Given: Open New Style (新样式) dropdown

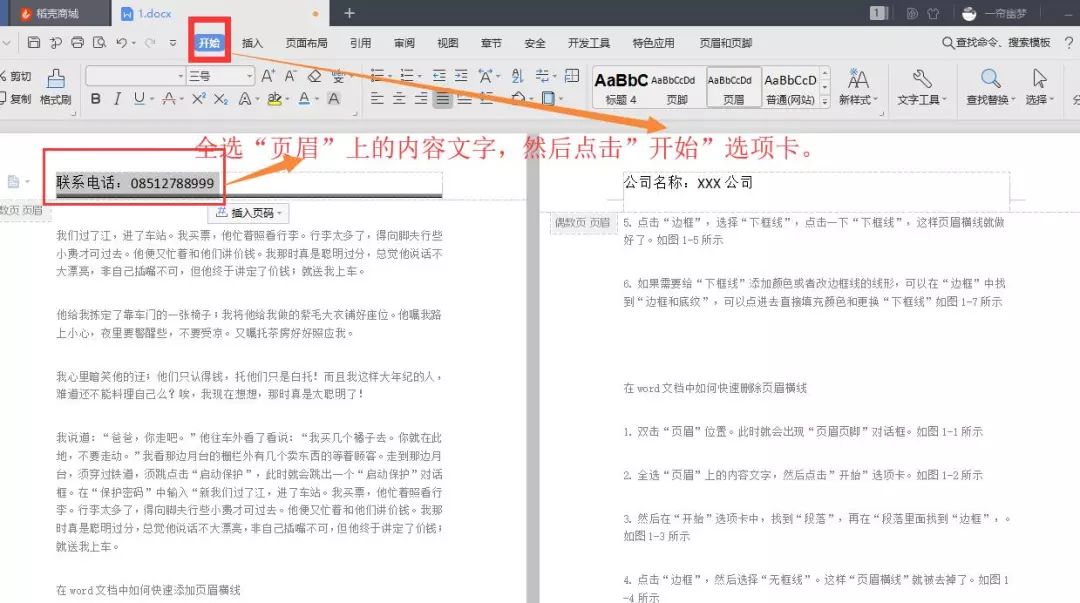Looking at the screenshot, I should (858, 88).
